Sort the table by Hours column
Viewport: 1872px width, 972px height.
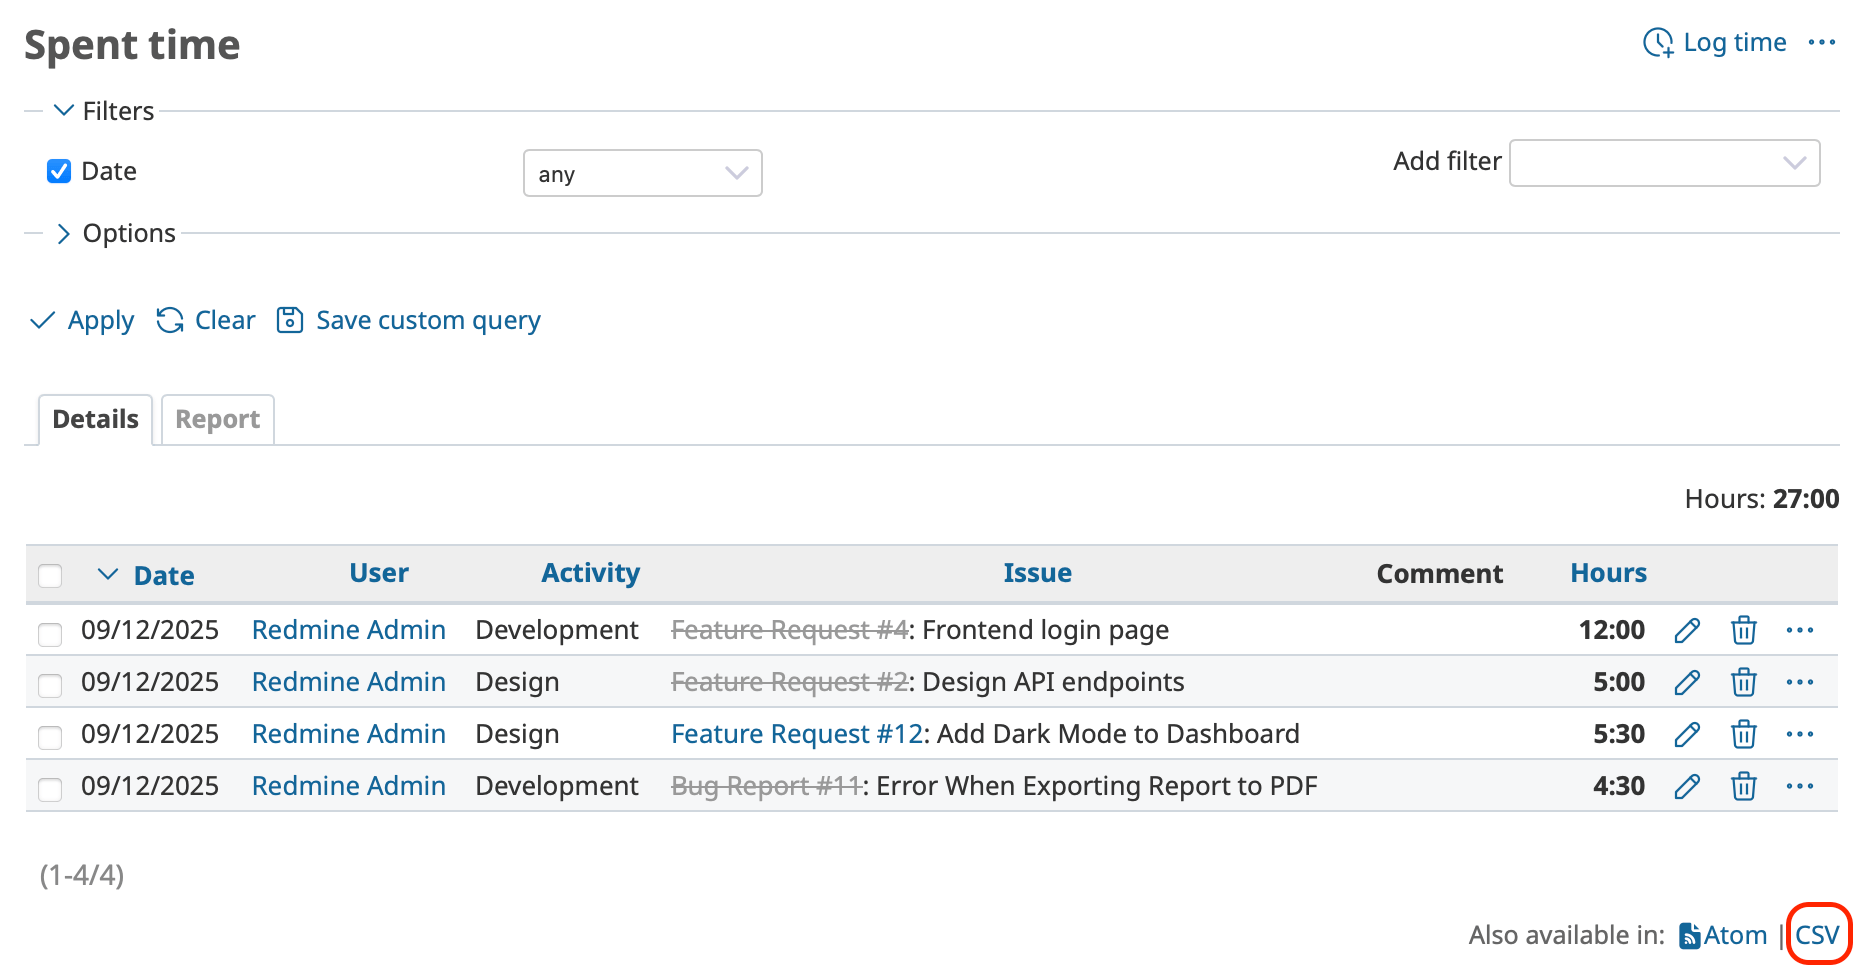(x=1607, y=574)
